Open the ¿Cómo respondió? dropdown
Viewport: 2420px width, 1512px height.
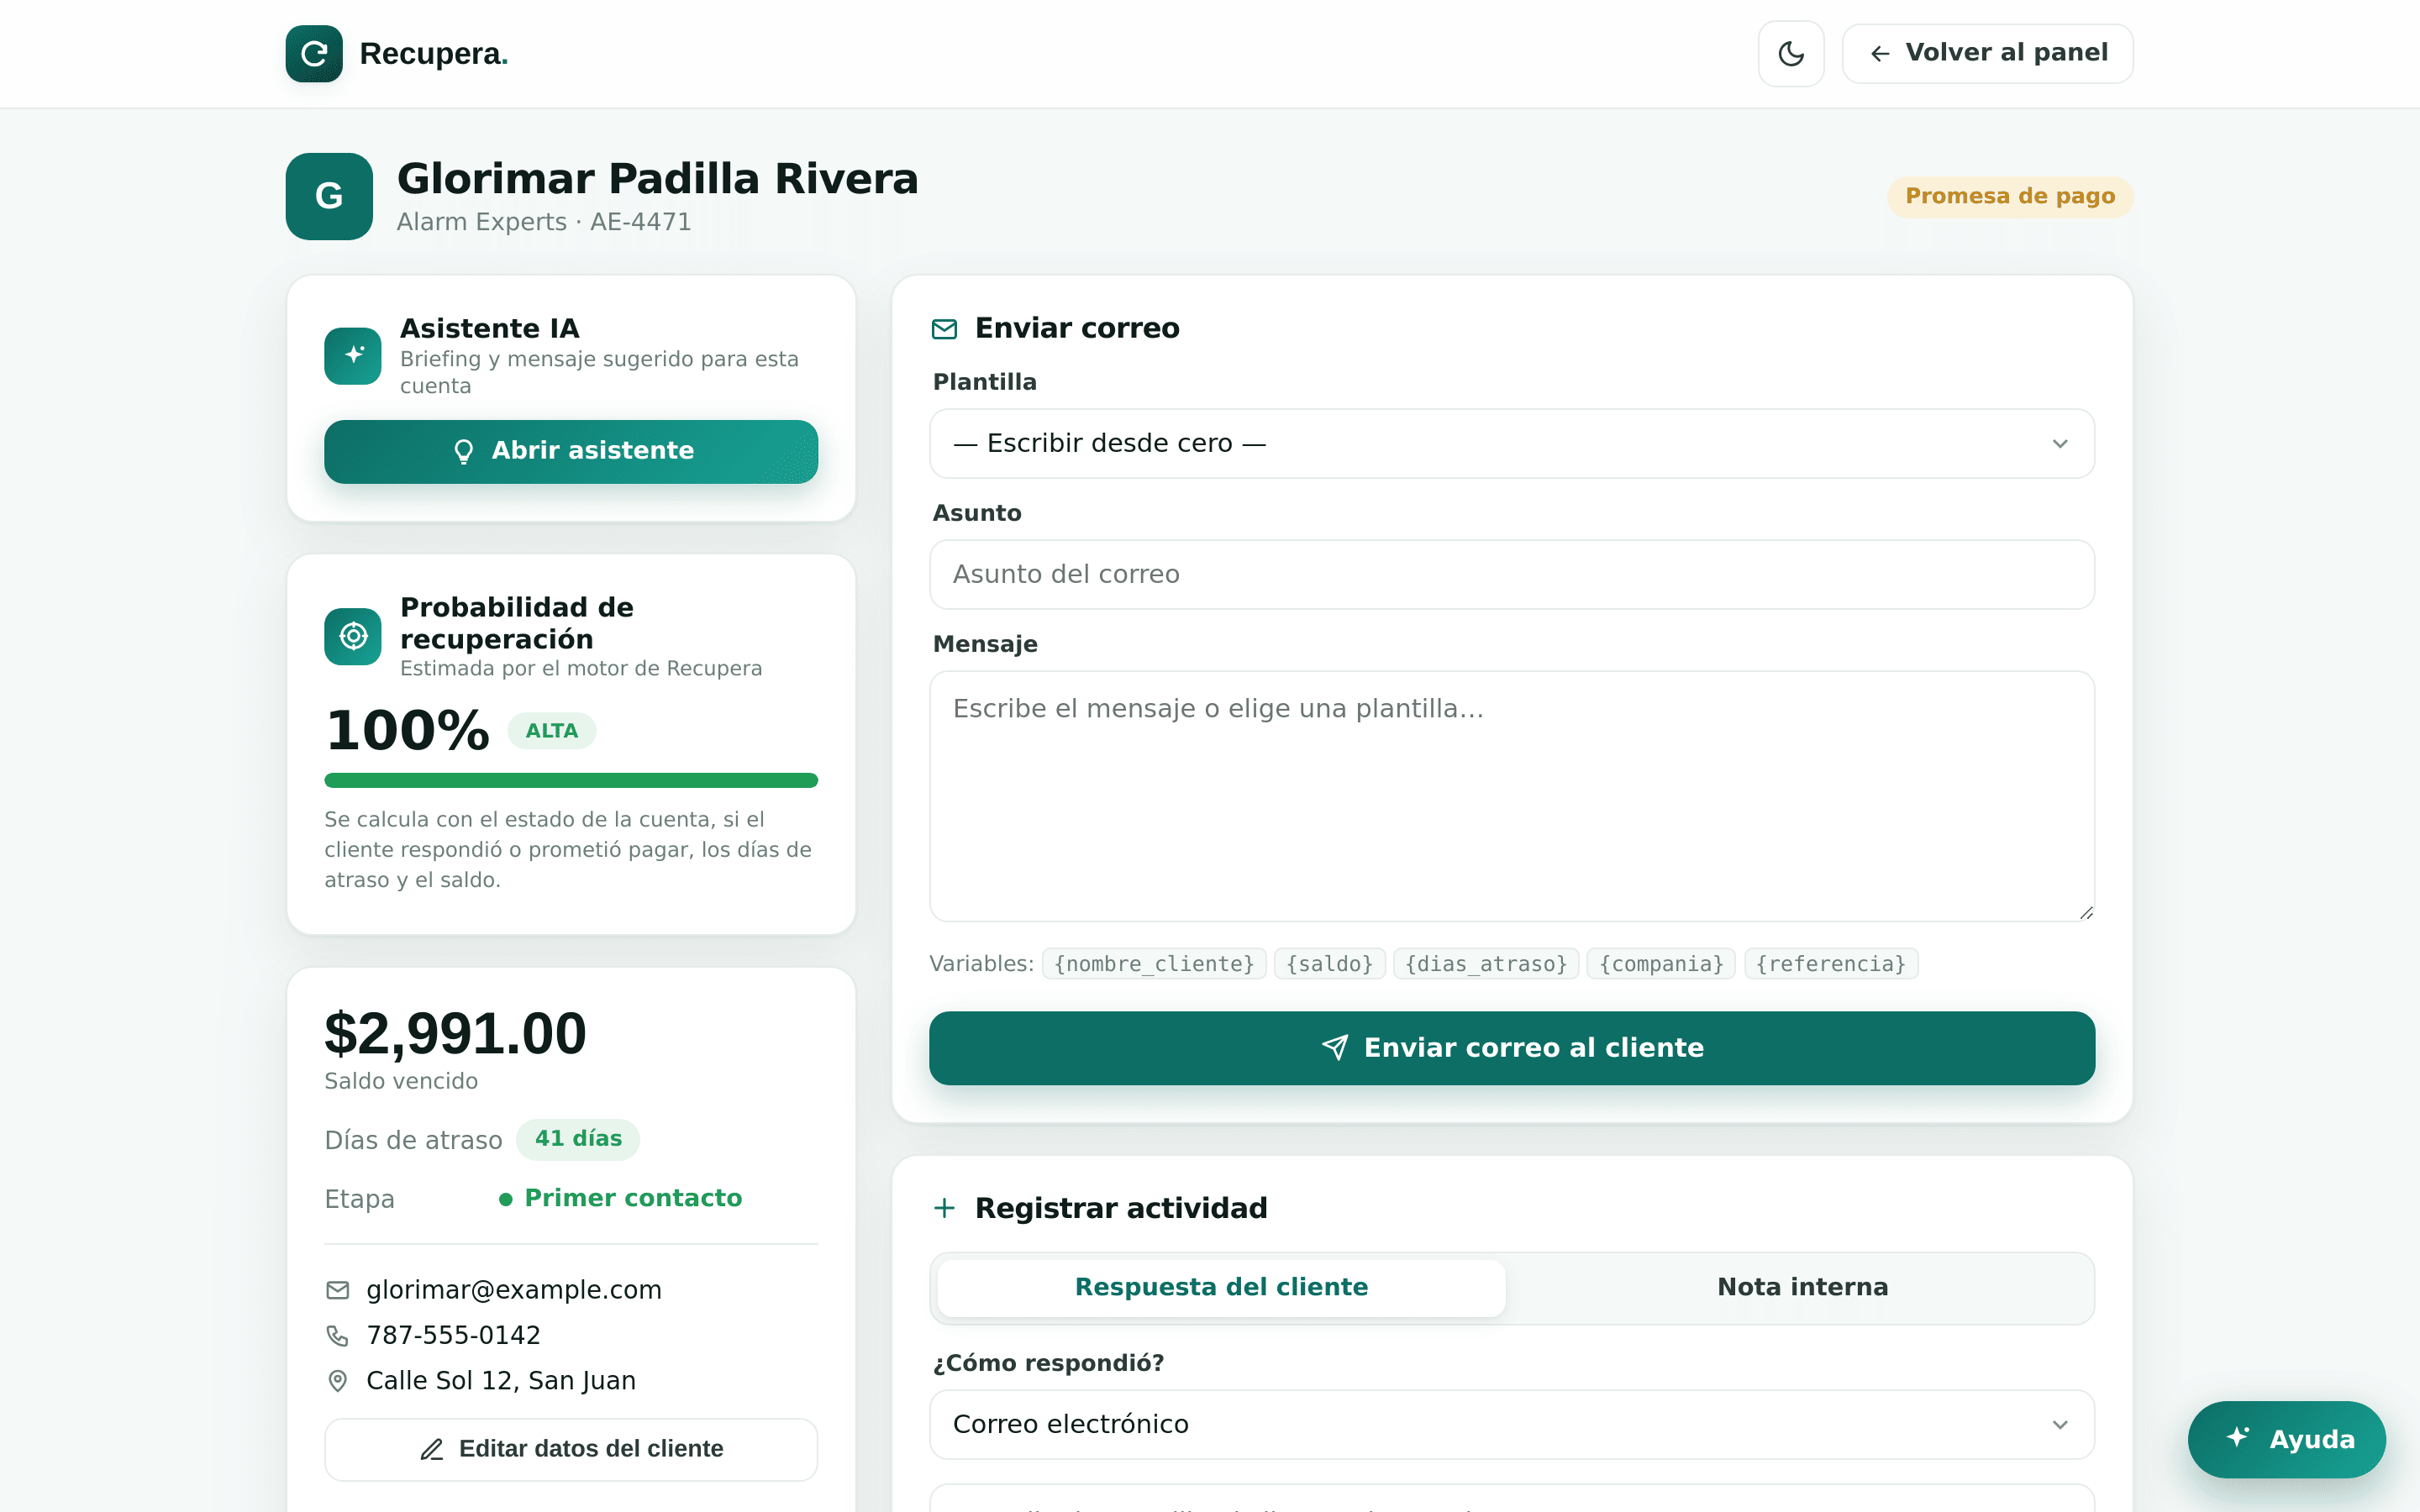[1511, 1424]
